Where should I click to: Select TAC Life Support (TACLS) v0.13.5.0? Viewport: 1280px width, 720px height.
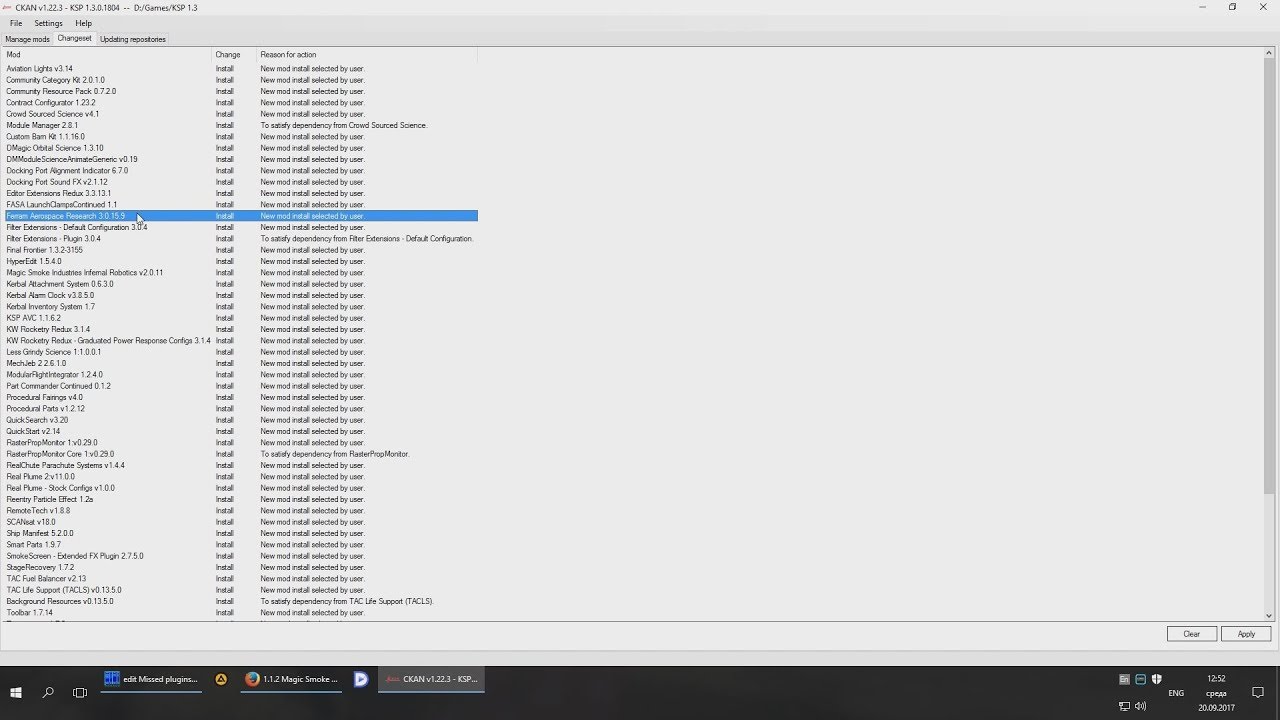240,590
